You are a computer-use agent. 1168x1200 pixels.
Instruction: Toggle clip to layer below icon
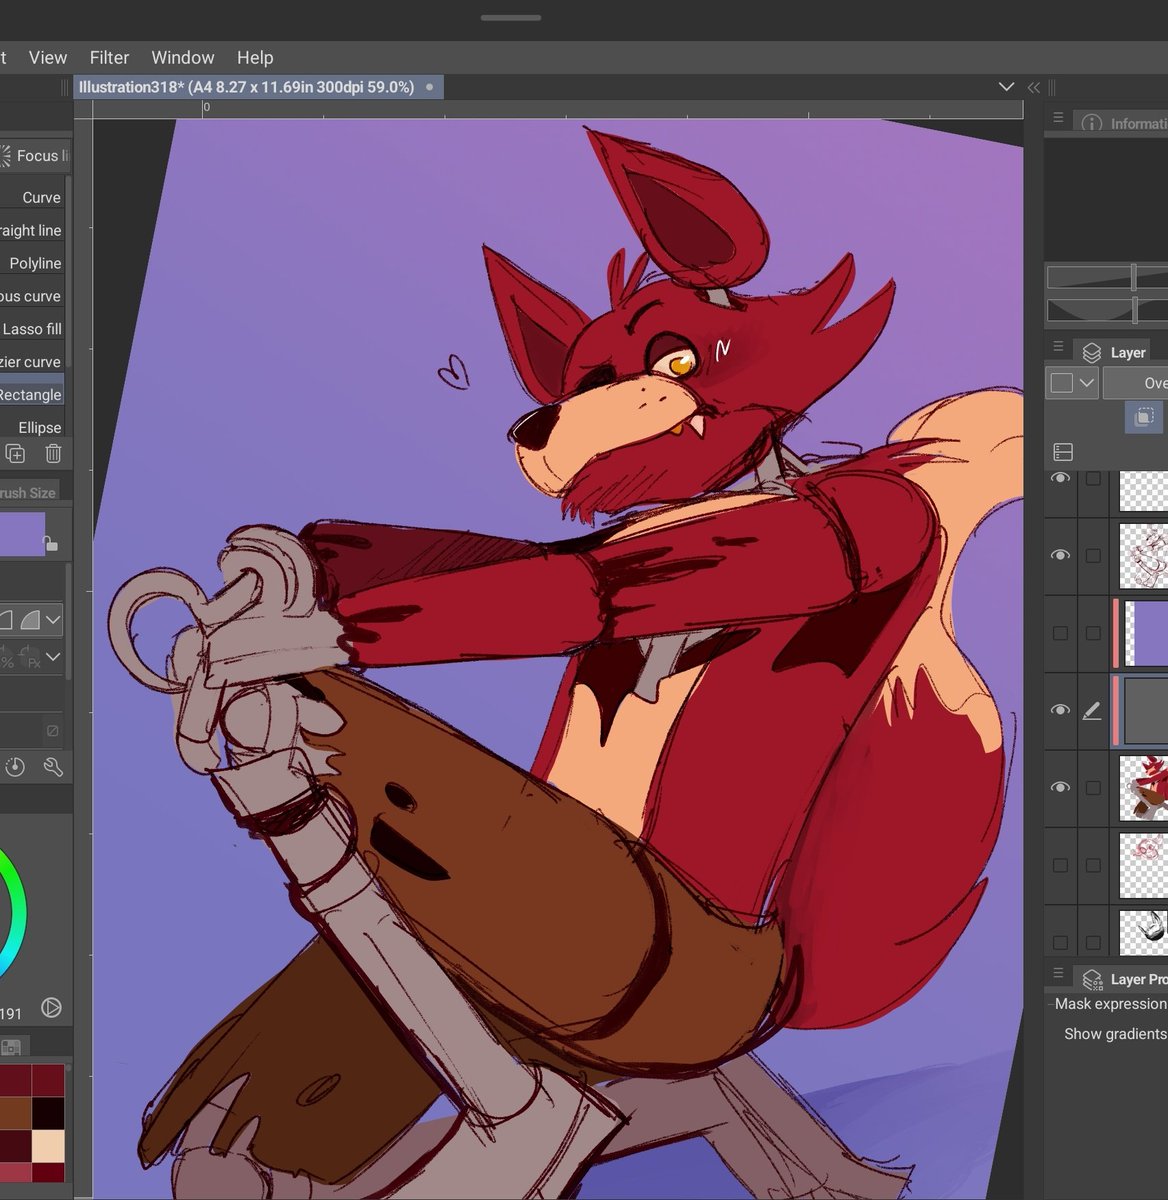click(1144, 417)
